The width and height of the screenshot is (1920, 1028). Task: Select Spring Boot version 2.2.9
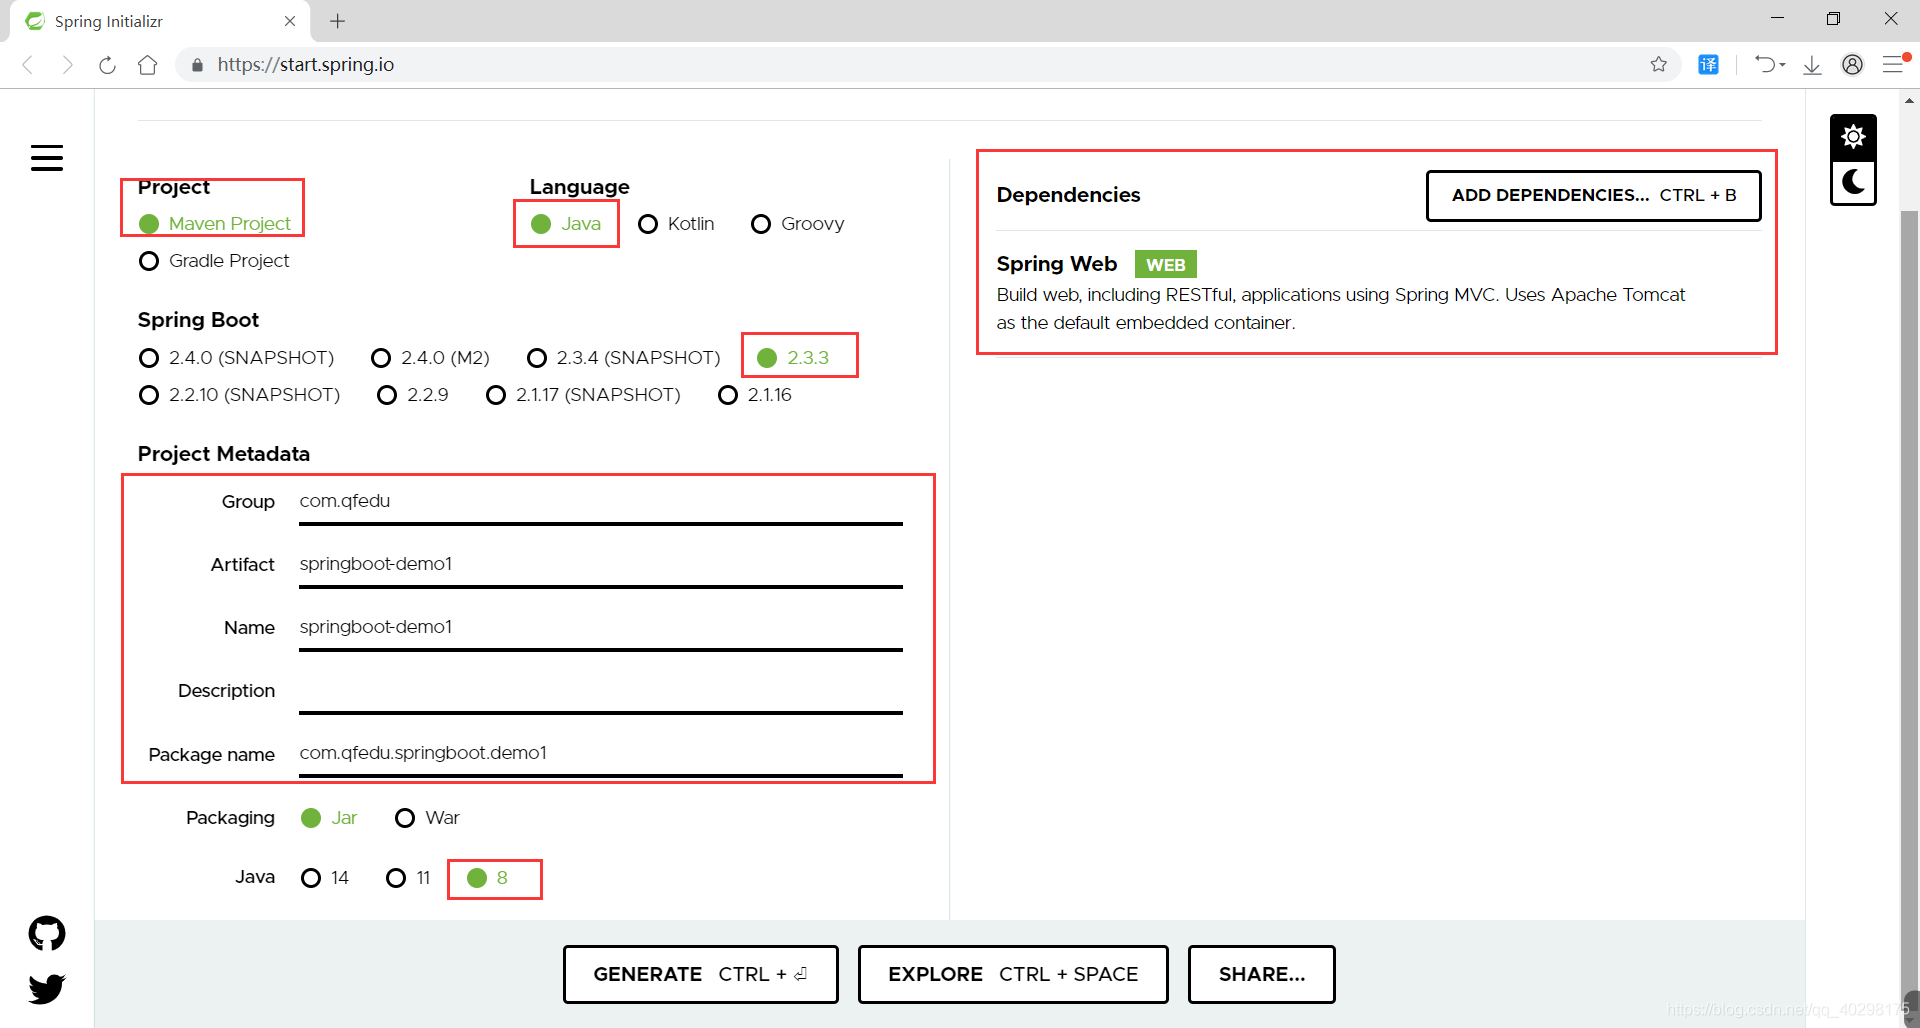(x=413, y=395)
